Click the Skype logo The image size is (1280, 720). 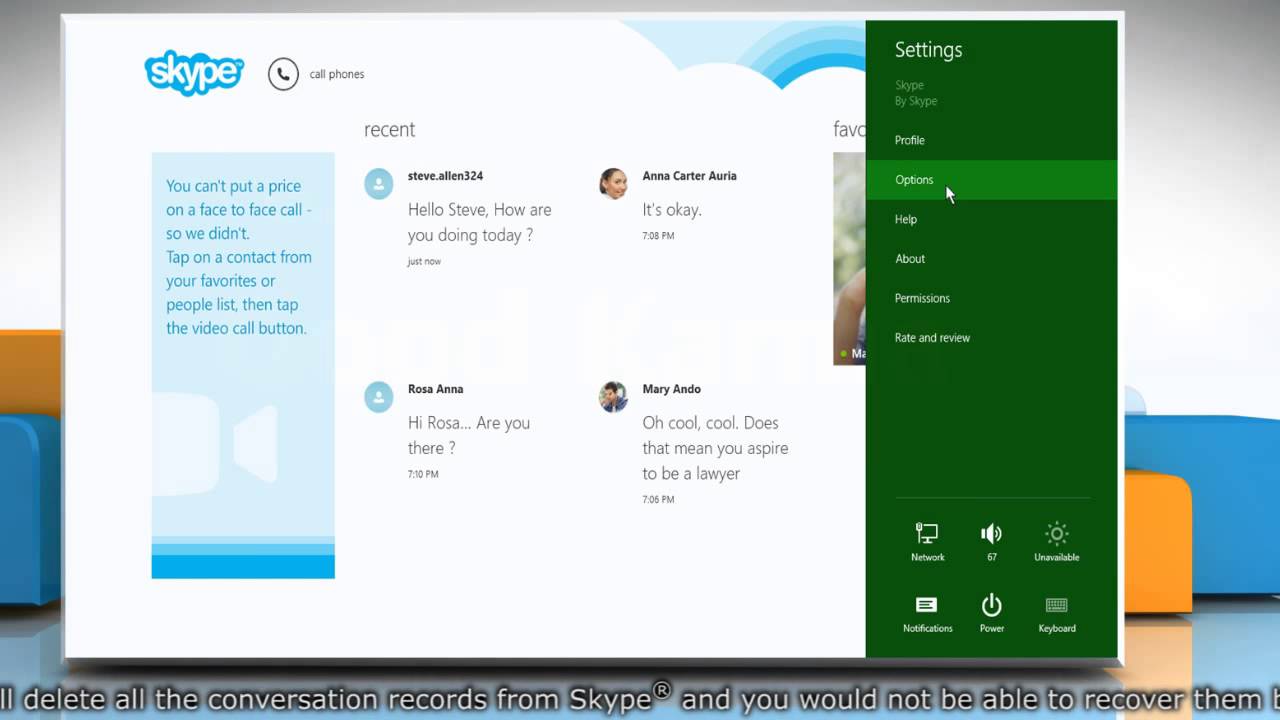[x=194, y=73]
